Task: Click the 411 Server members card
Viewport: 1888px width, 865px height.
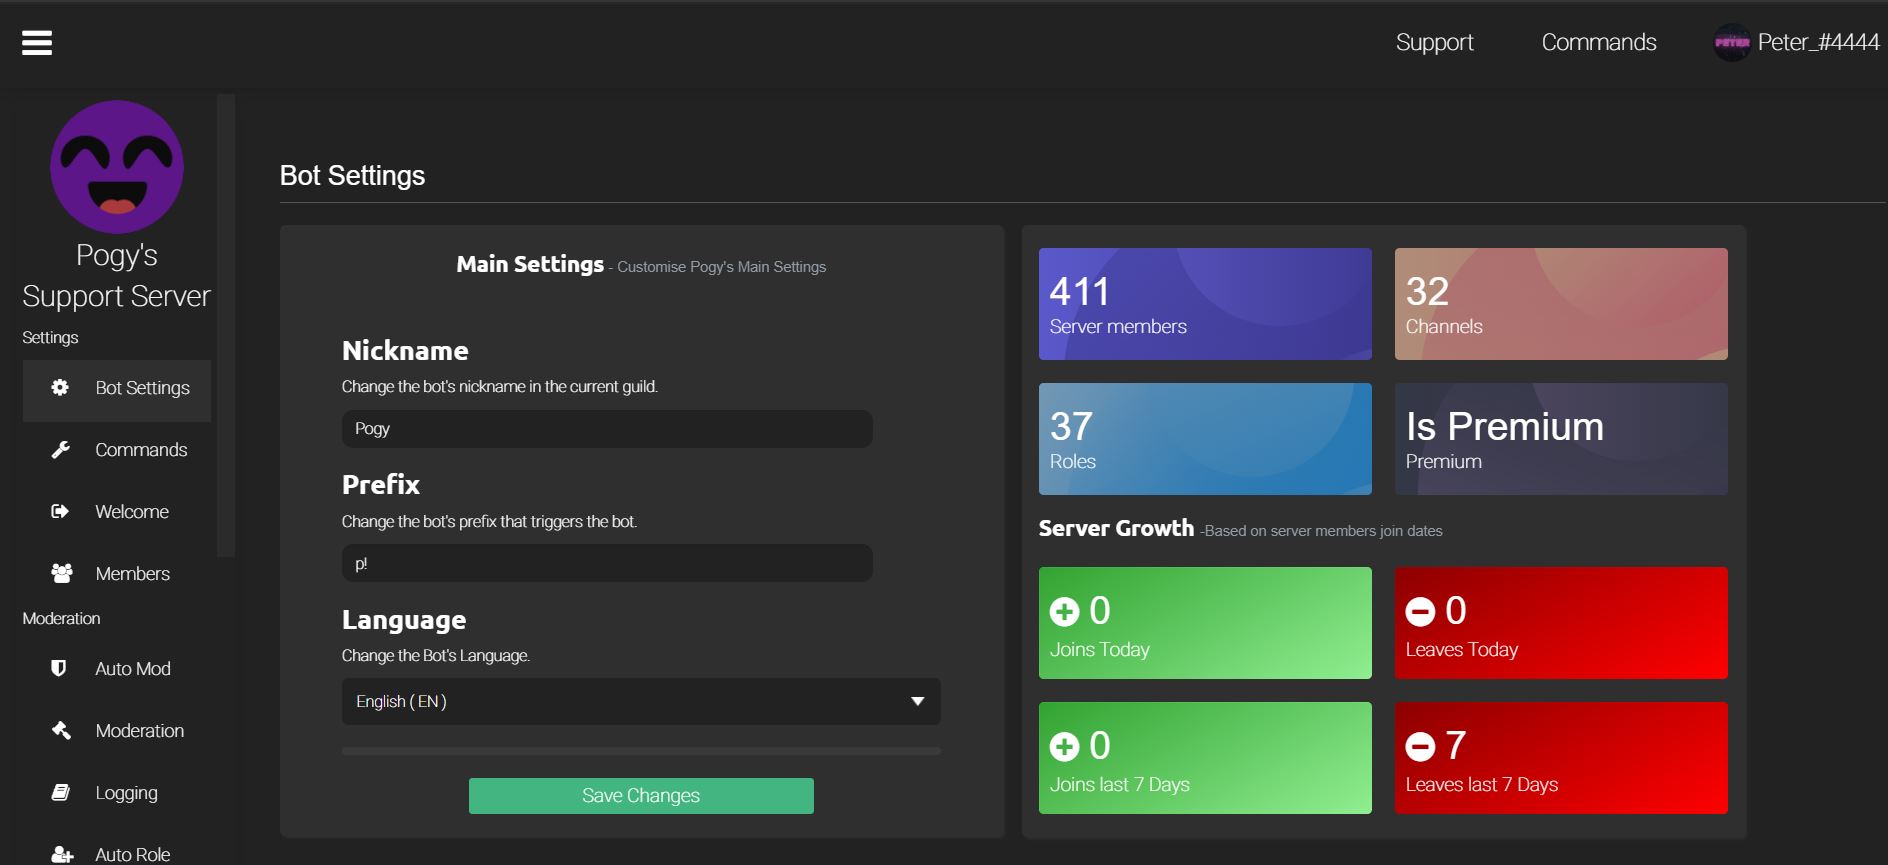Action: coord(1205,304)
